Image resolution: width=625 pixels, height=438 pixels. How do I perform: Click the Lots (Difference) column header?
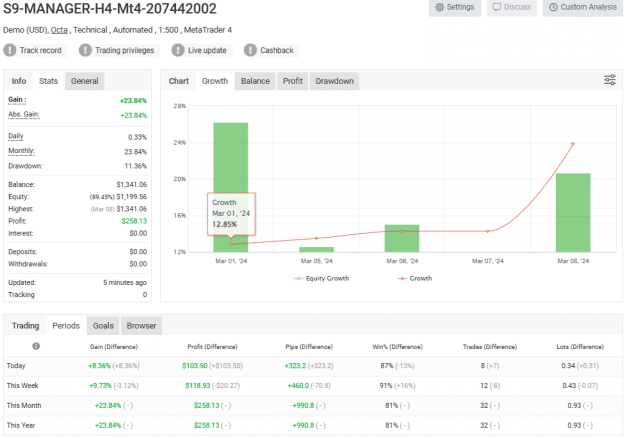pyautogui.click(x=580, y=347)
